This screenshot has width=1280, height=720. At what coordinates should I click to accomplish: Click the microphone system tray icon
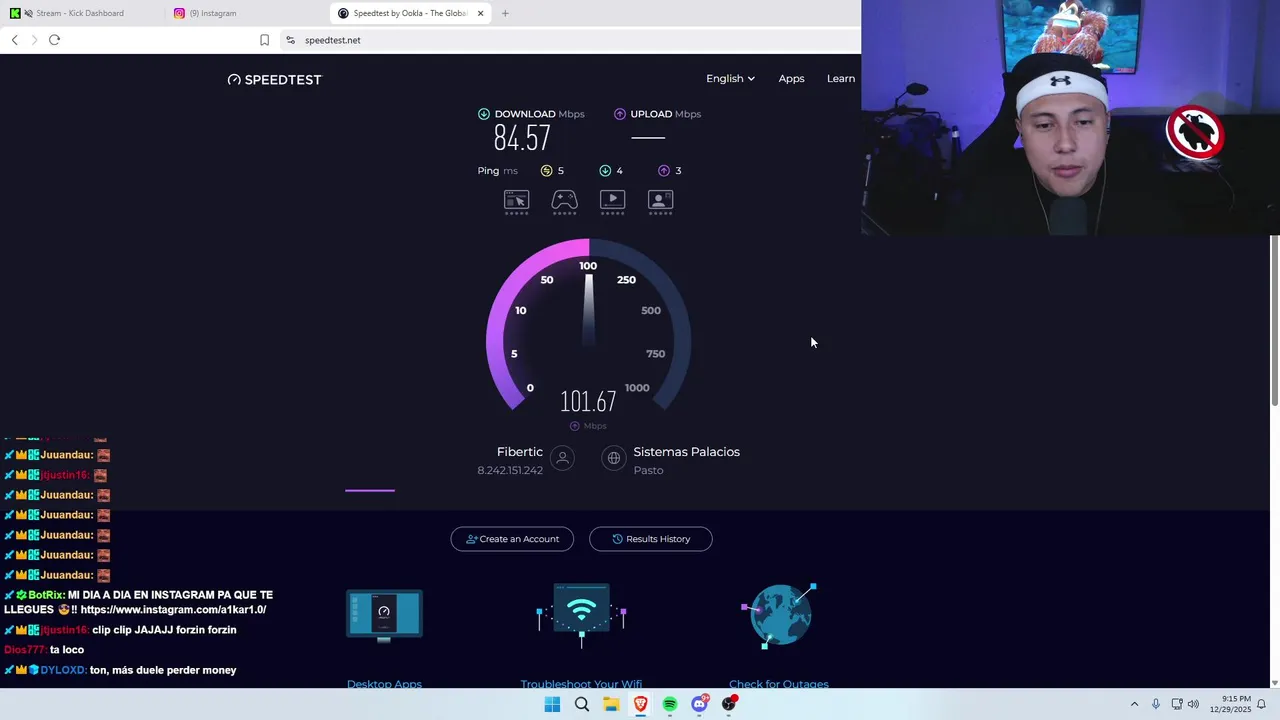pyautogui.click(x=1155, y=704)
